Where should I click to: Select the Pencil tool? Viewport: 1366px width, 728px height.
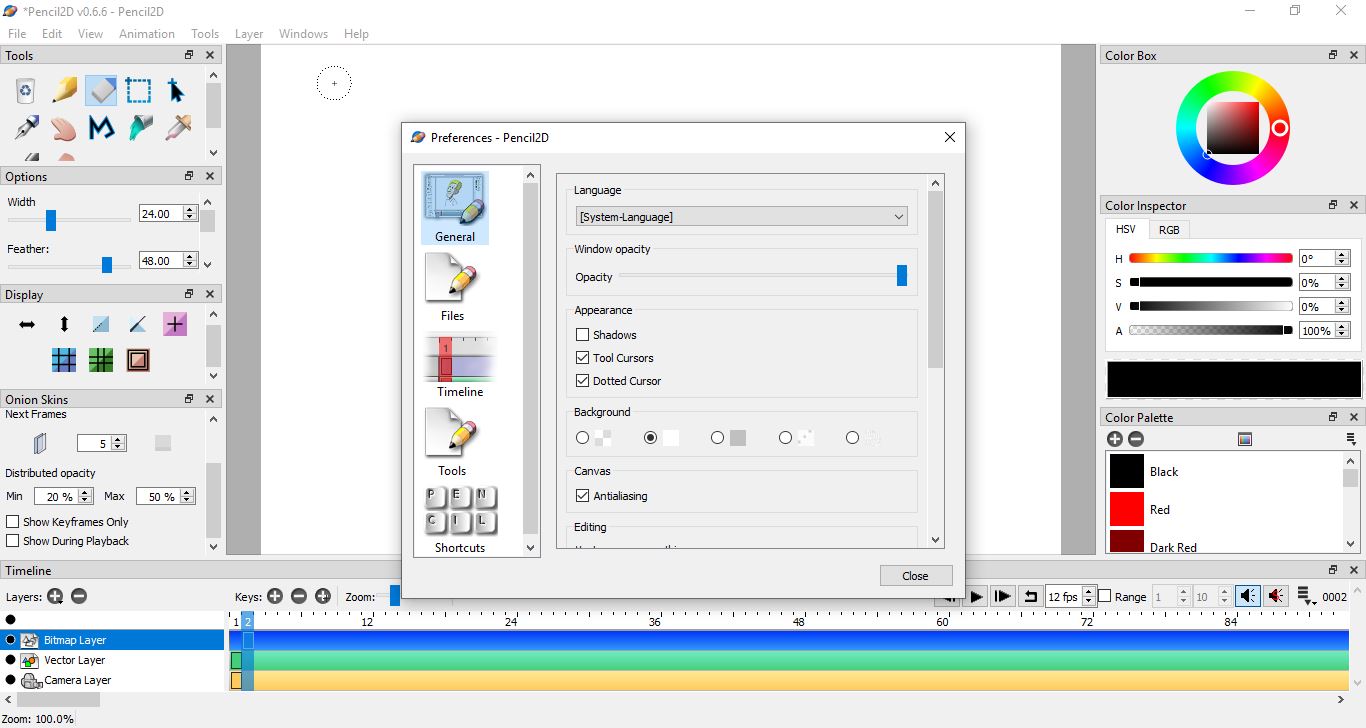point(64,91)
